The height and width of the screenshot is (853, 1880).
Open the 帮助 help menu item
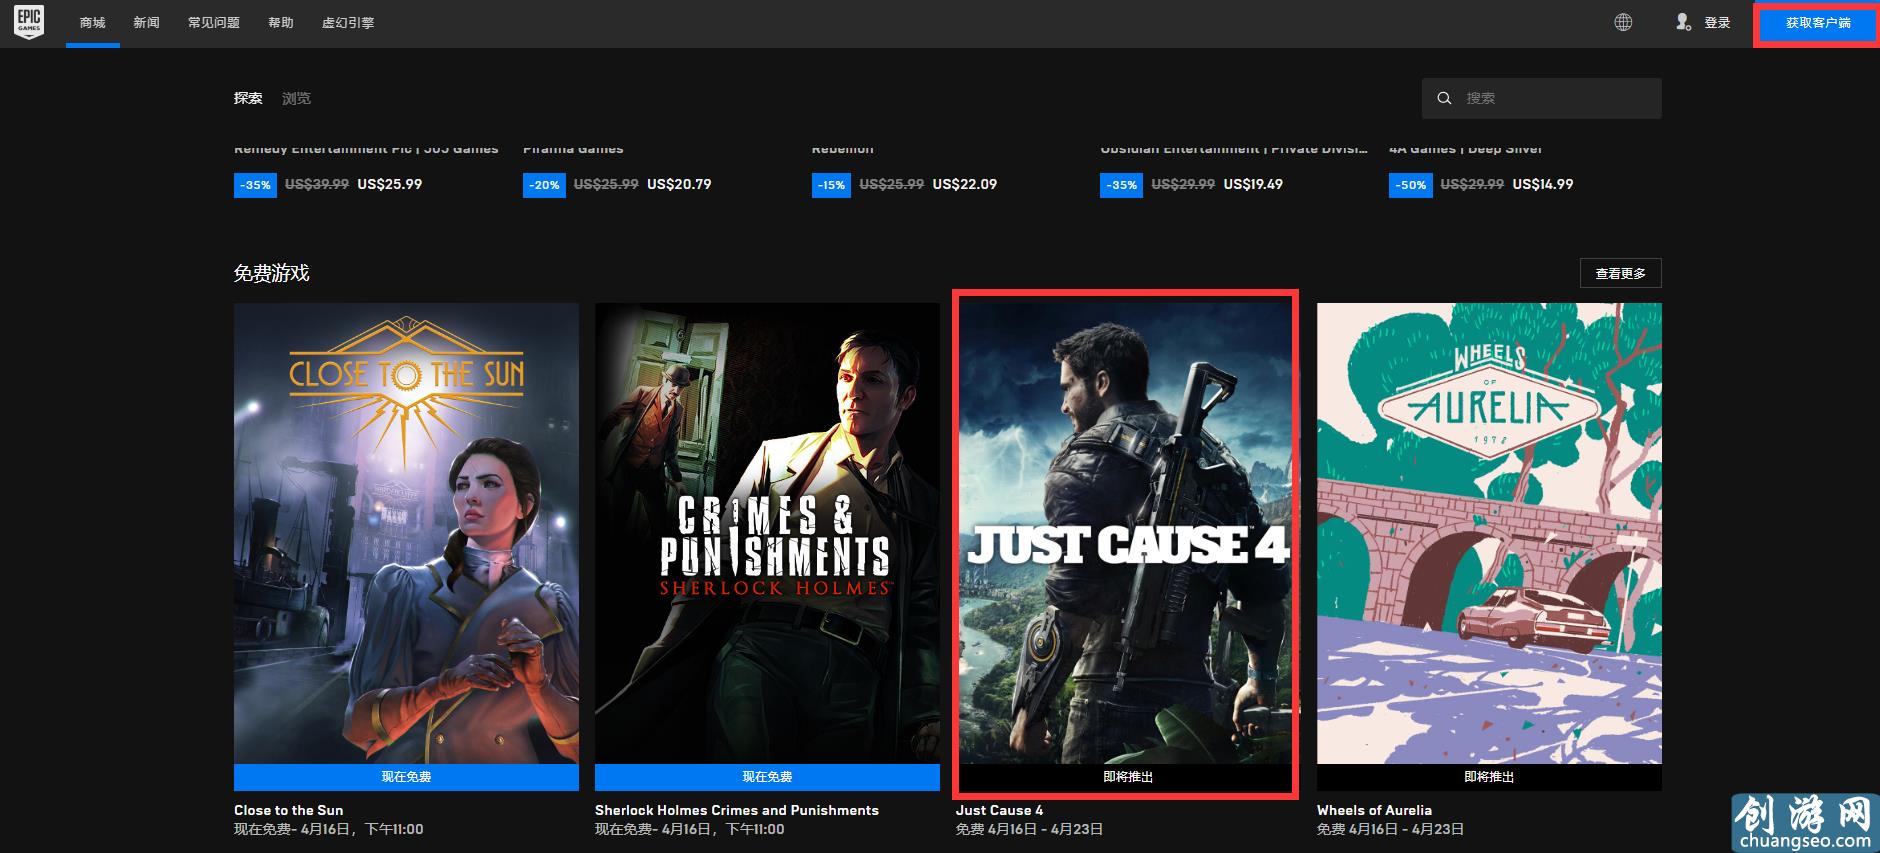pos(281,22)
